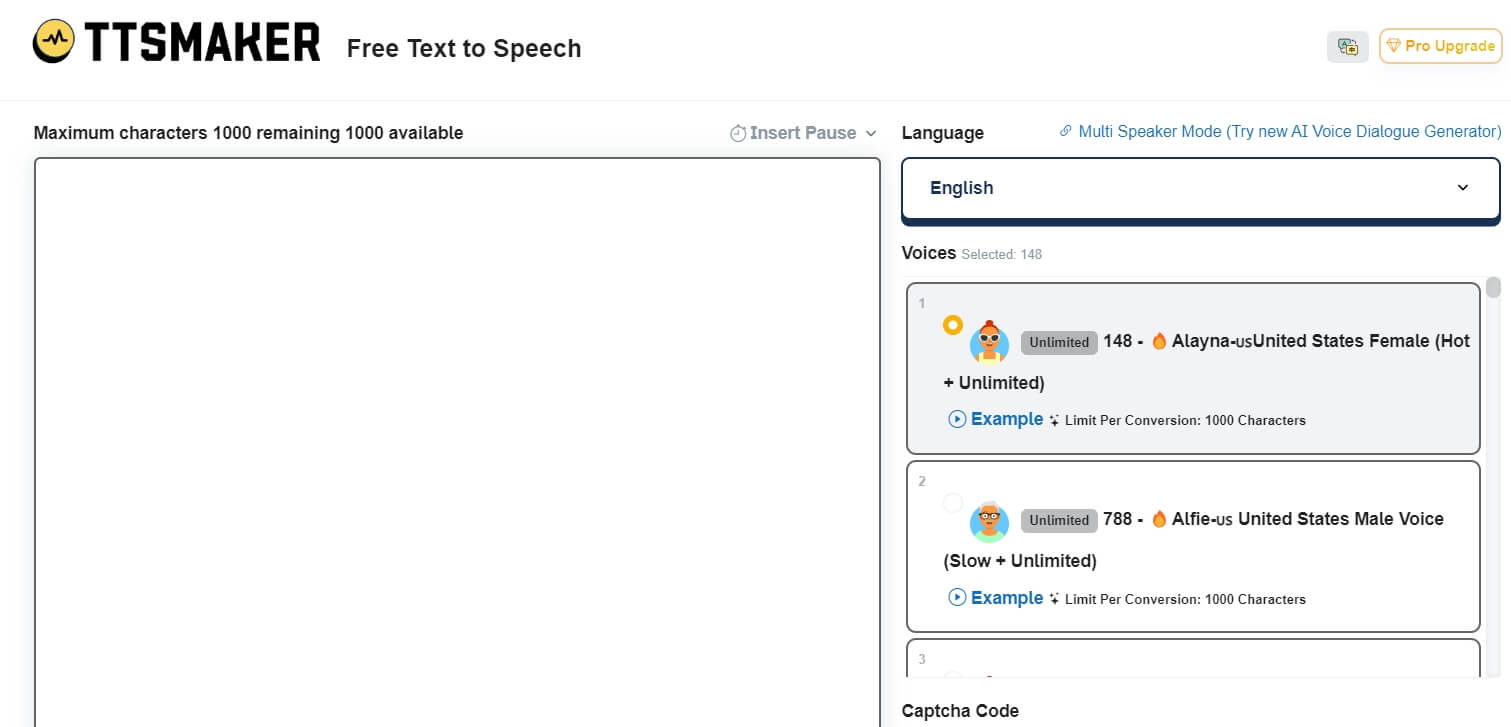Click the 'Selected: 148' text
The image size is (1511, 727).
pyautogui.click(x=1002, y=255)
